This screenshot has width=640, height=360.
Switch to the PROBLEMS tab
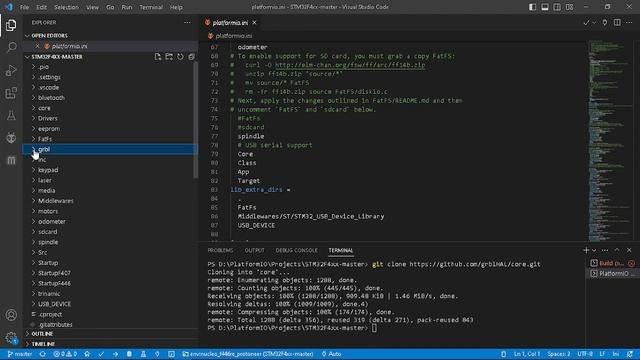pyautogui.click(x=220, y=250)
